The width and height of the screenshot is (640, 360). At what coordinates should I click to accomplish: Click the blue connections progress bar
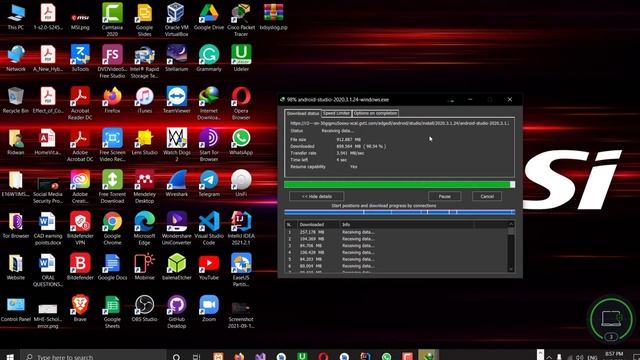click(x=400, y=212)
